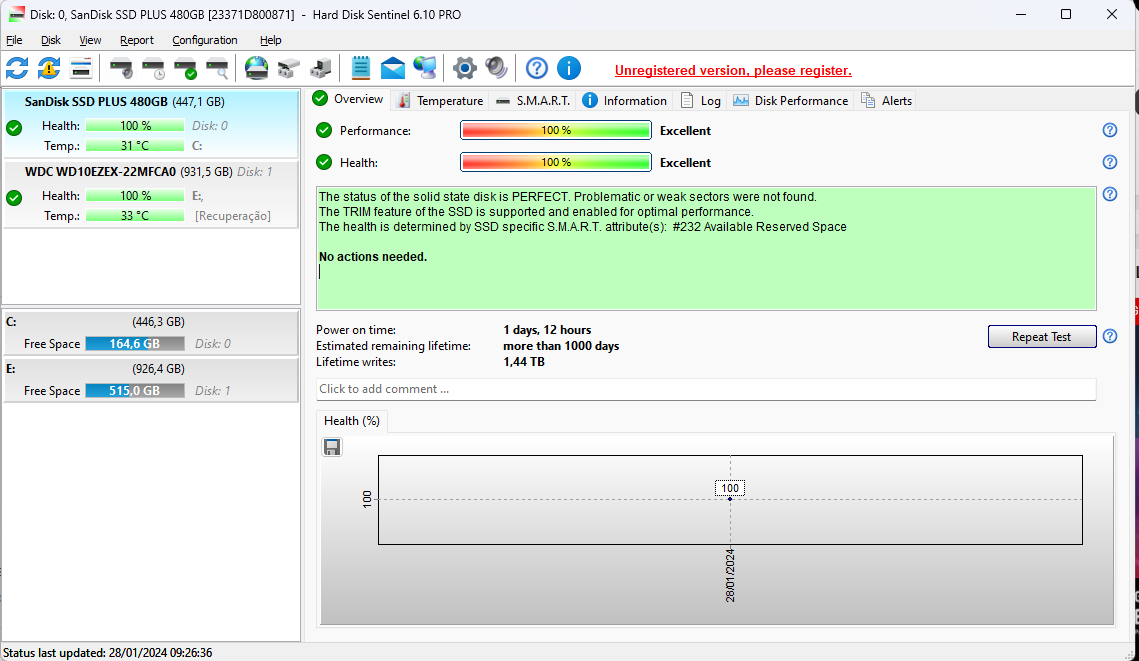Click the Performance 100 % gradient bar
The image size is (1139, 661).
[556, 131]
